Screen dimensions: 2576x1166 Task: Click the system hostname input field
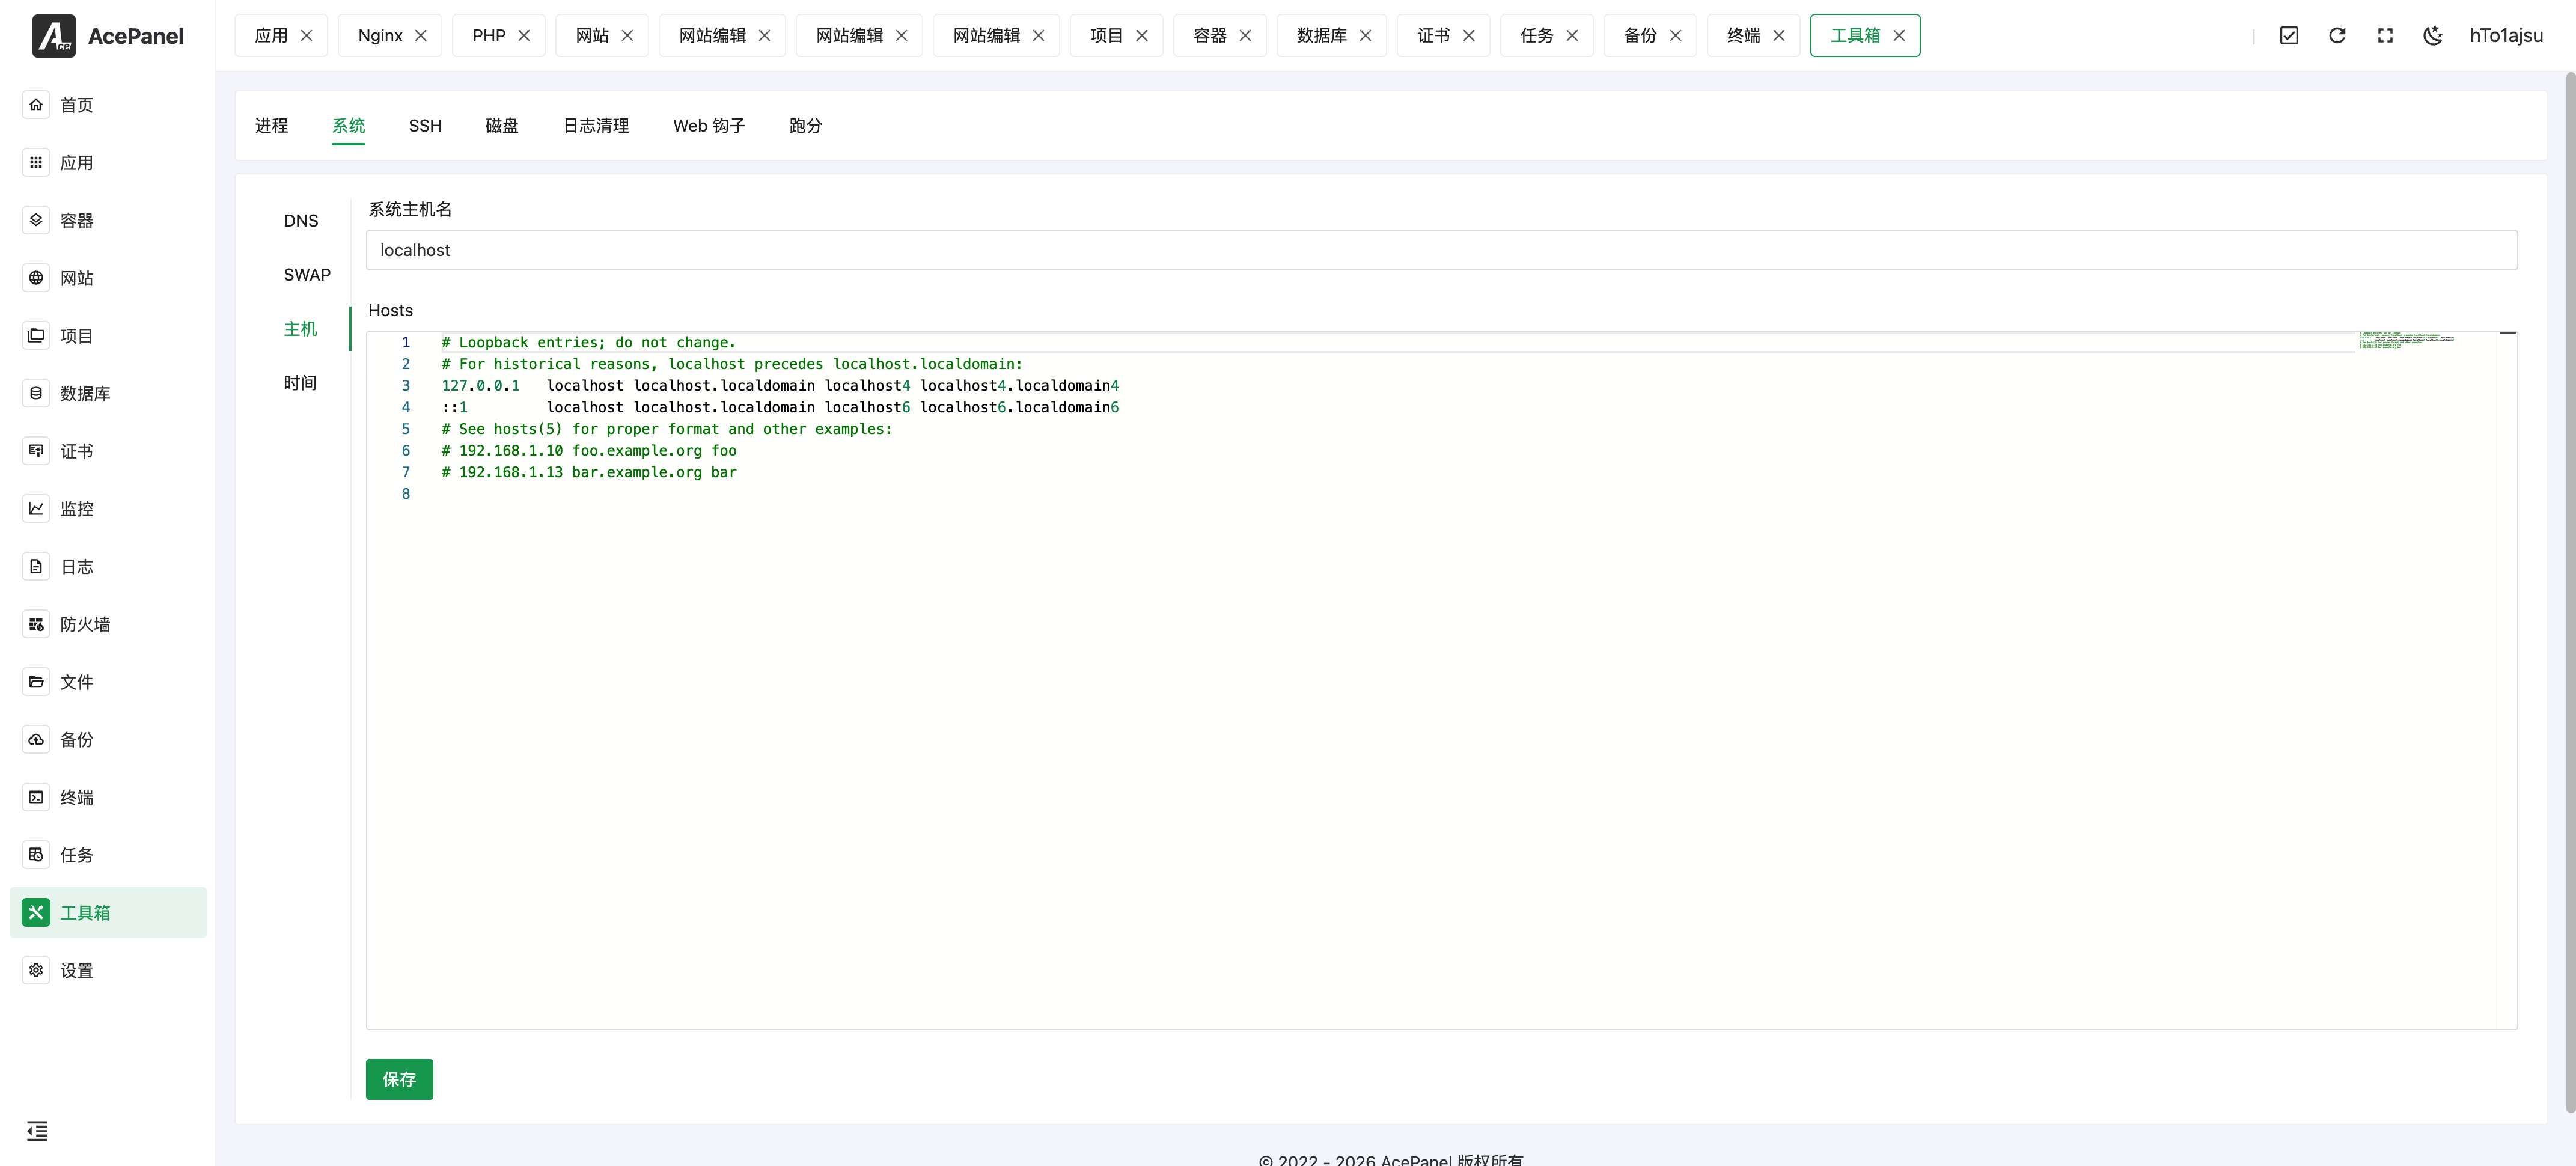1441,250
